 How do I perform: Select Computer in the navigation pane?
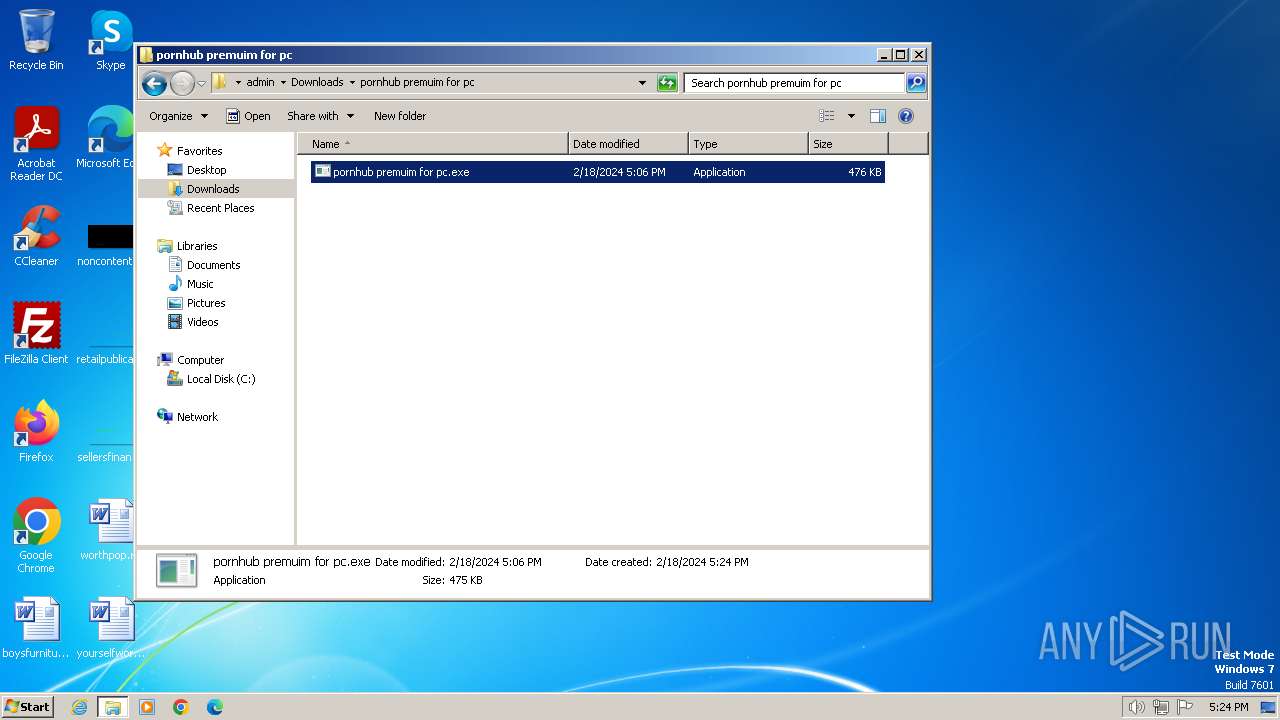pyautogui.click(x=190, y=360)
